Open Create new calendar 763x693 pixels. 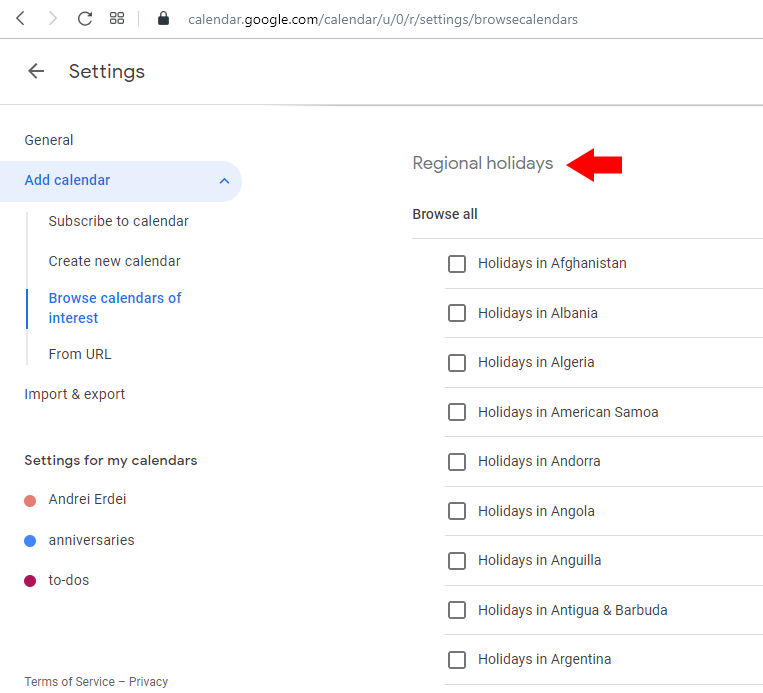(x=114, y=261)
